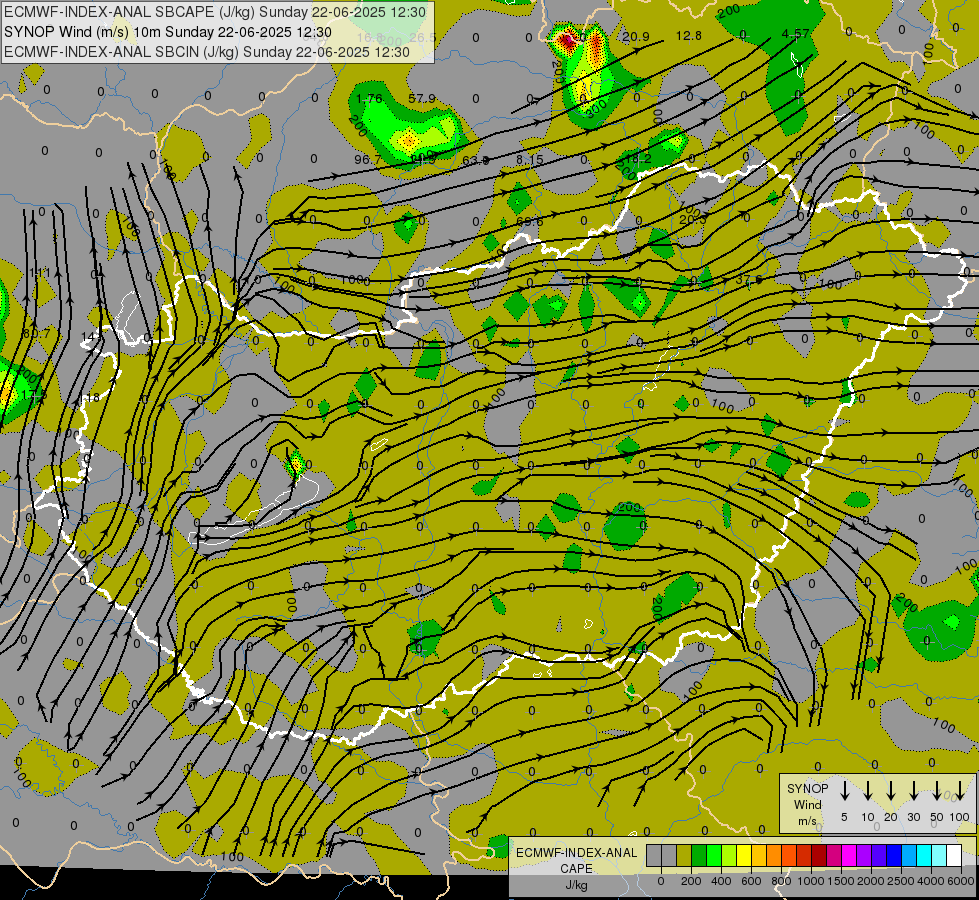This screenshot has width=979, height=900.
Task: Click the 'm/s' unit in wind legend
Action: 807,821
